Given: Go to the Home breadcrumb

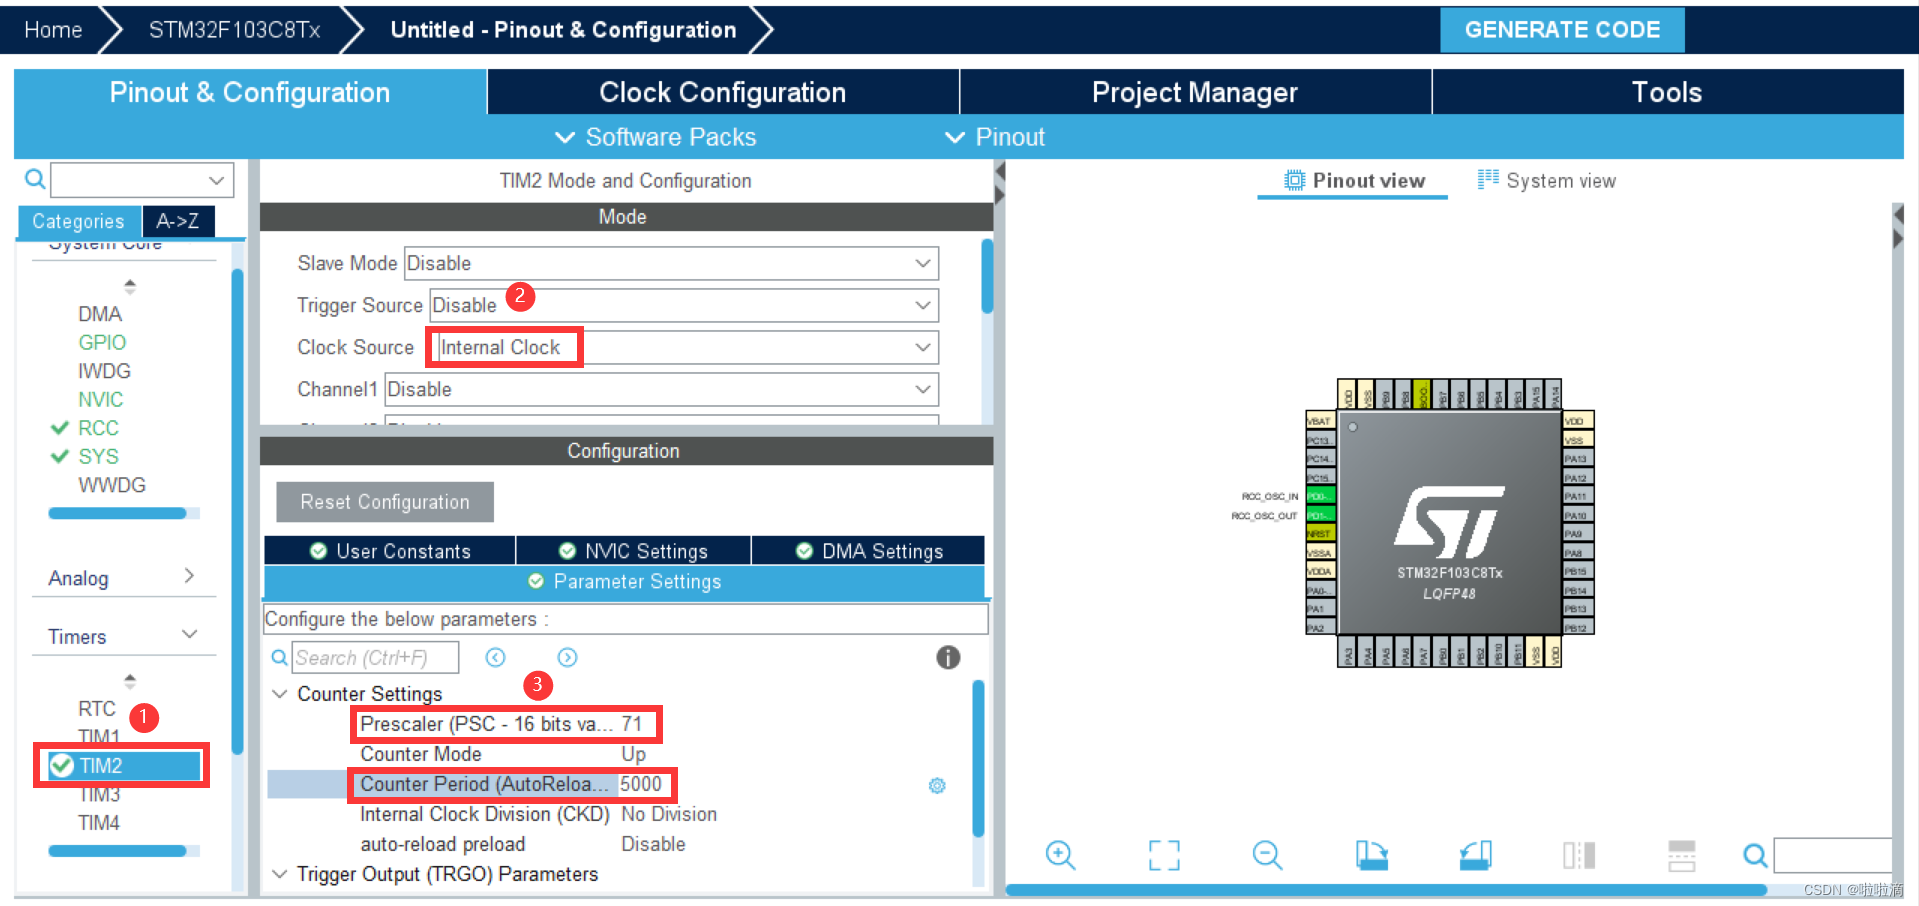Looking at the screenshot, I should coord(53,30).
